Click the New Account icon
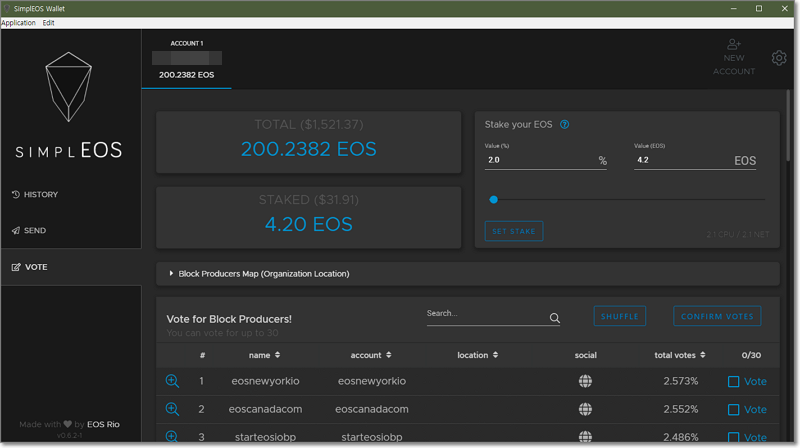 [734, 45]
